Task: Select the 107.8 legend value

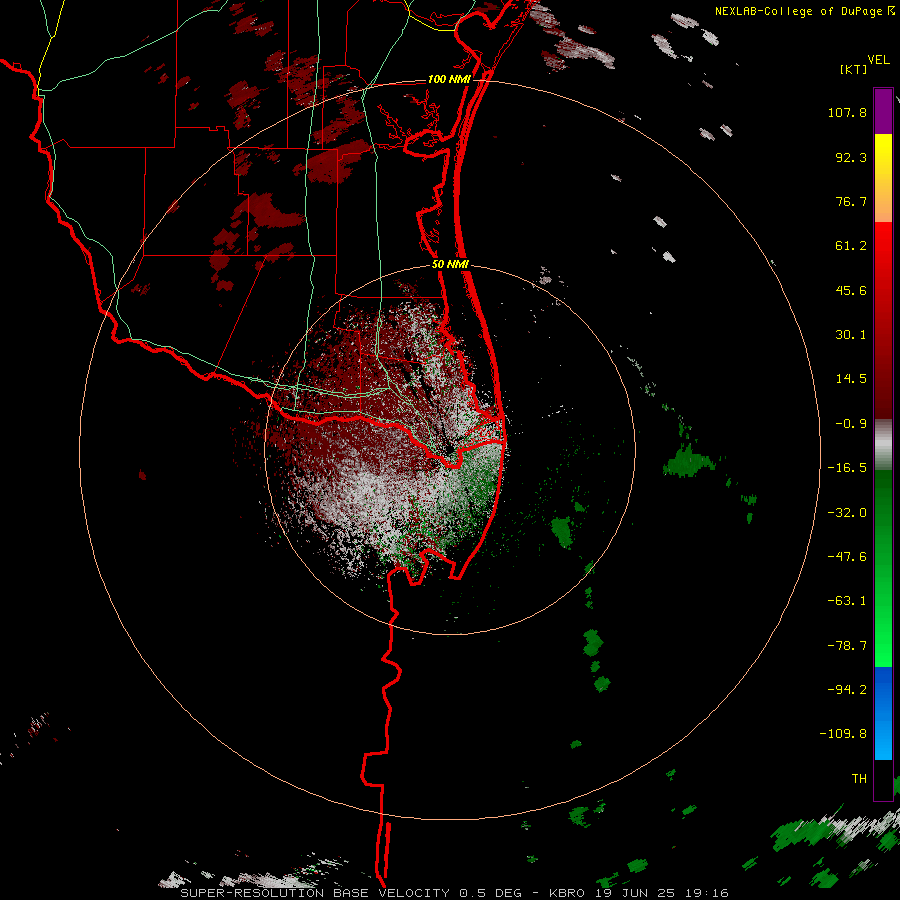Action: (847, 112)
